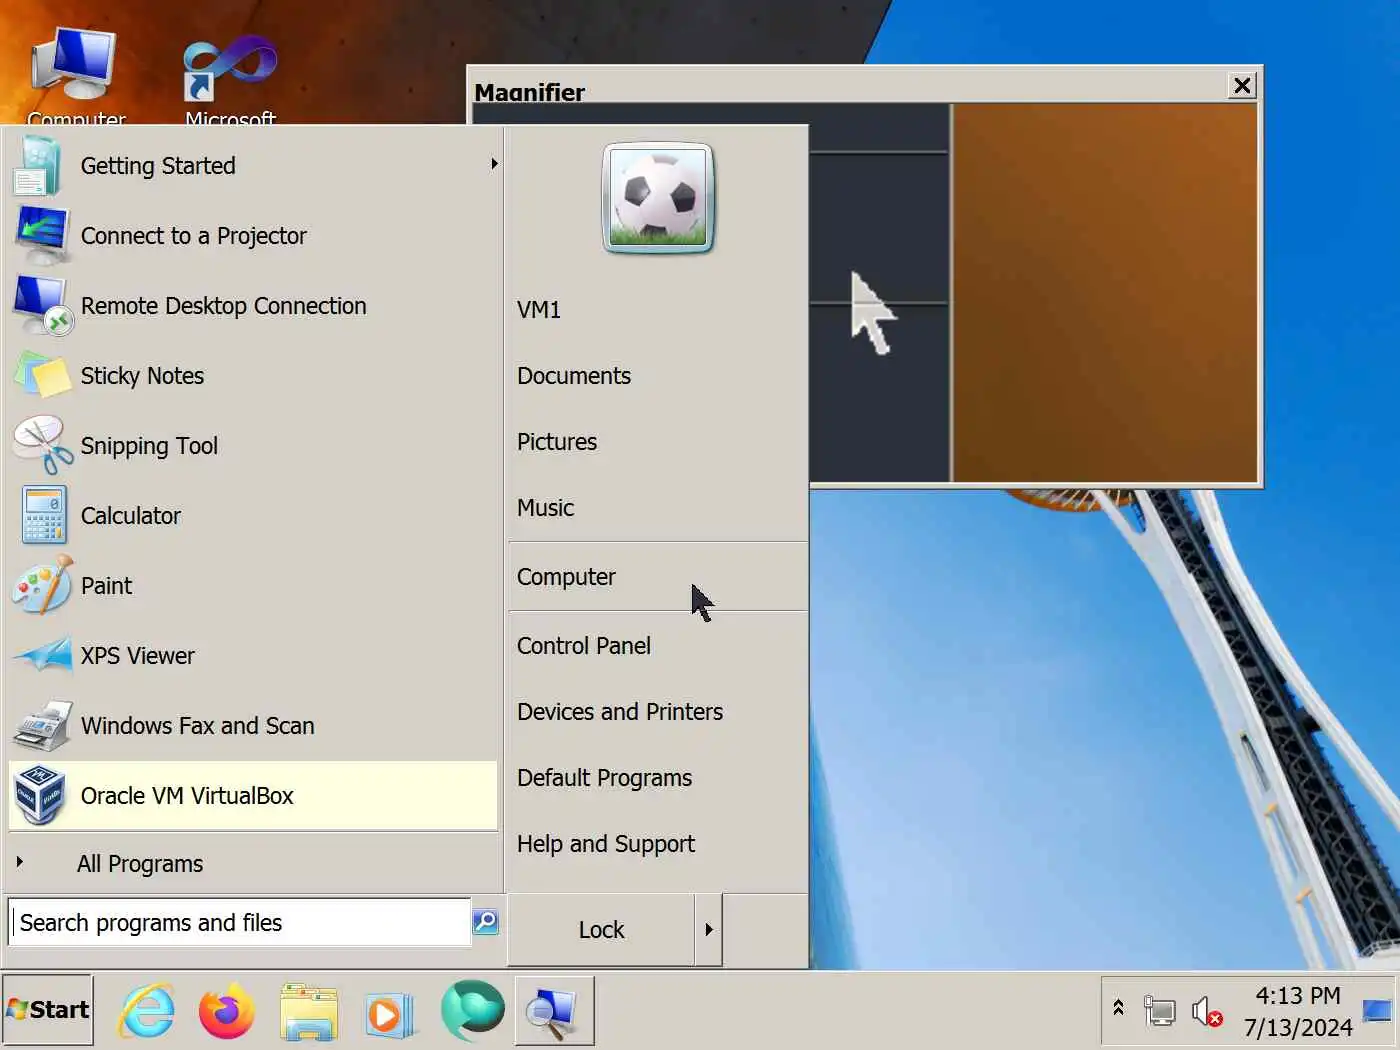The image size is (1400, 1050).
Task: Select Computer in the Start menu
Action: tap(658, 577)
